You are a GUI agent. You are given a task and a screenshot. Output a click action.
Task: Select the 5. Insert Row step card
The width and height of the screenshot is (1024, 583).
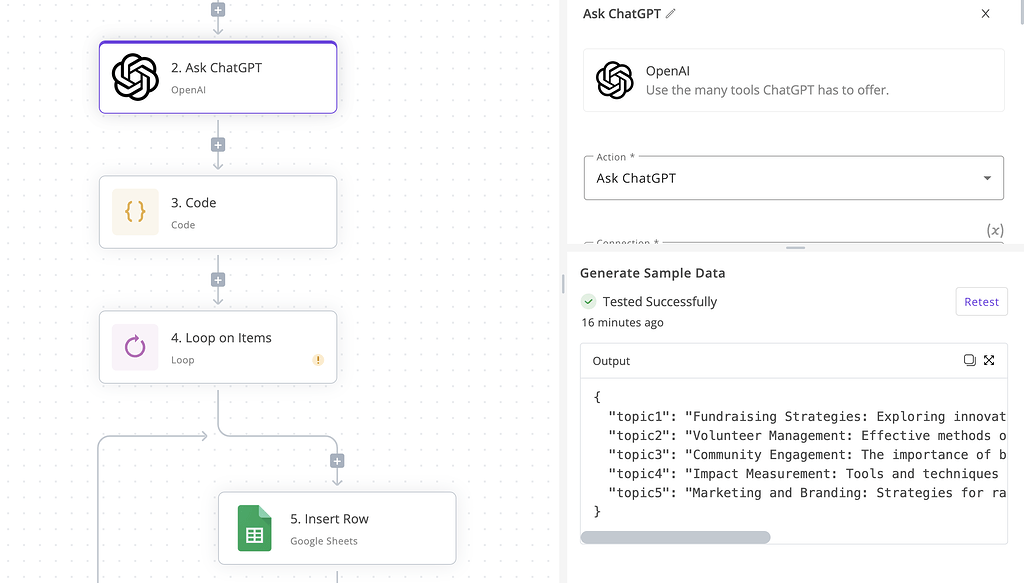[x=337, y=528]
